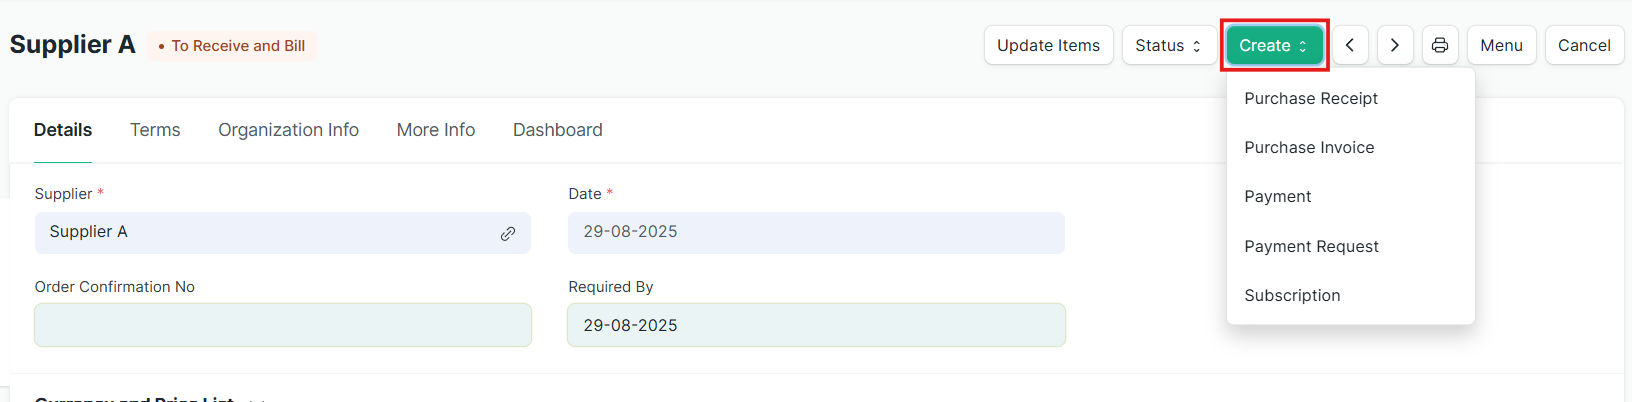Open link icon in Supplier field
1632x402 pixels.
click(508, 233)
